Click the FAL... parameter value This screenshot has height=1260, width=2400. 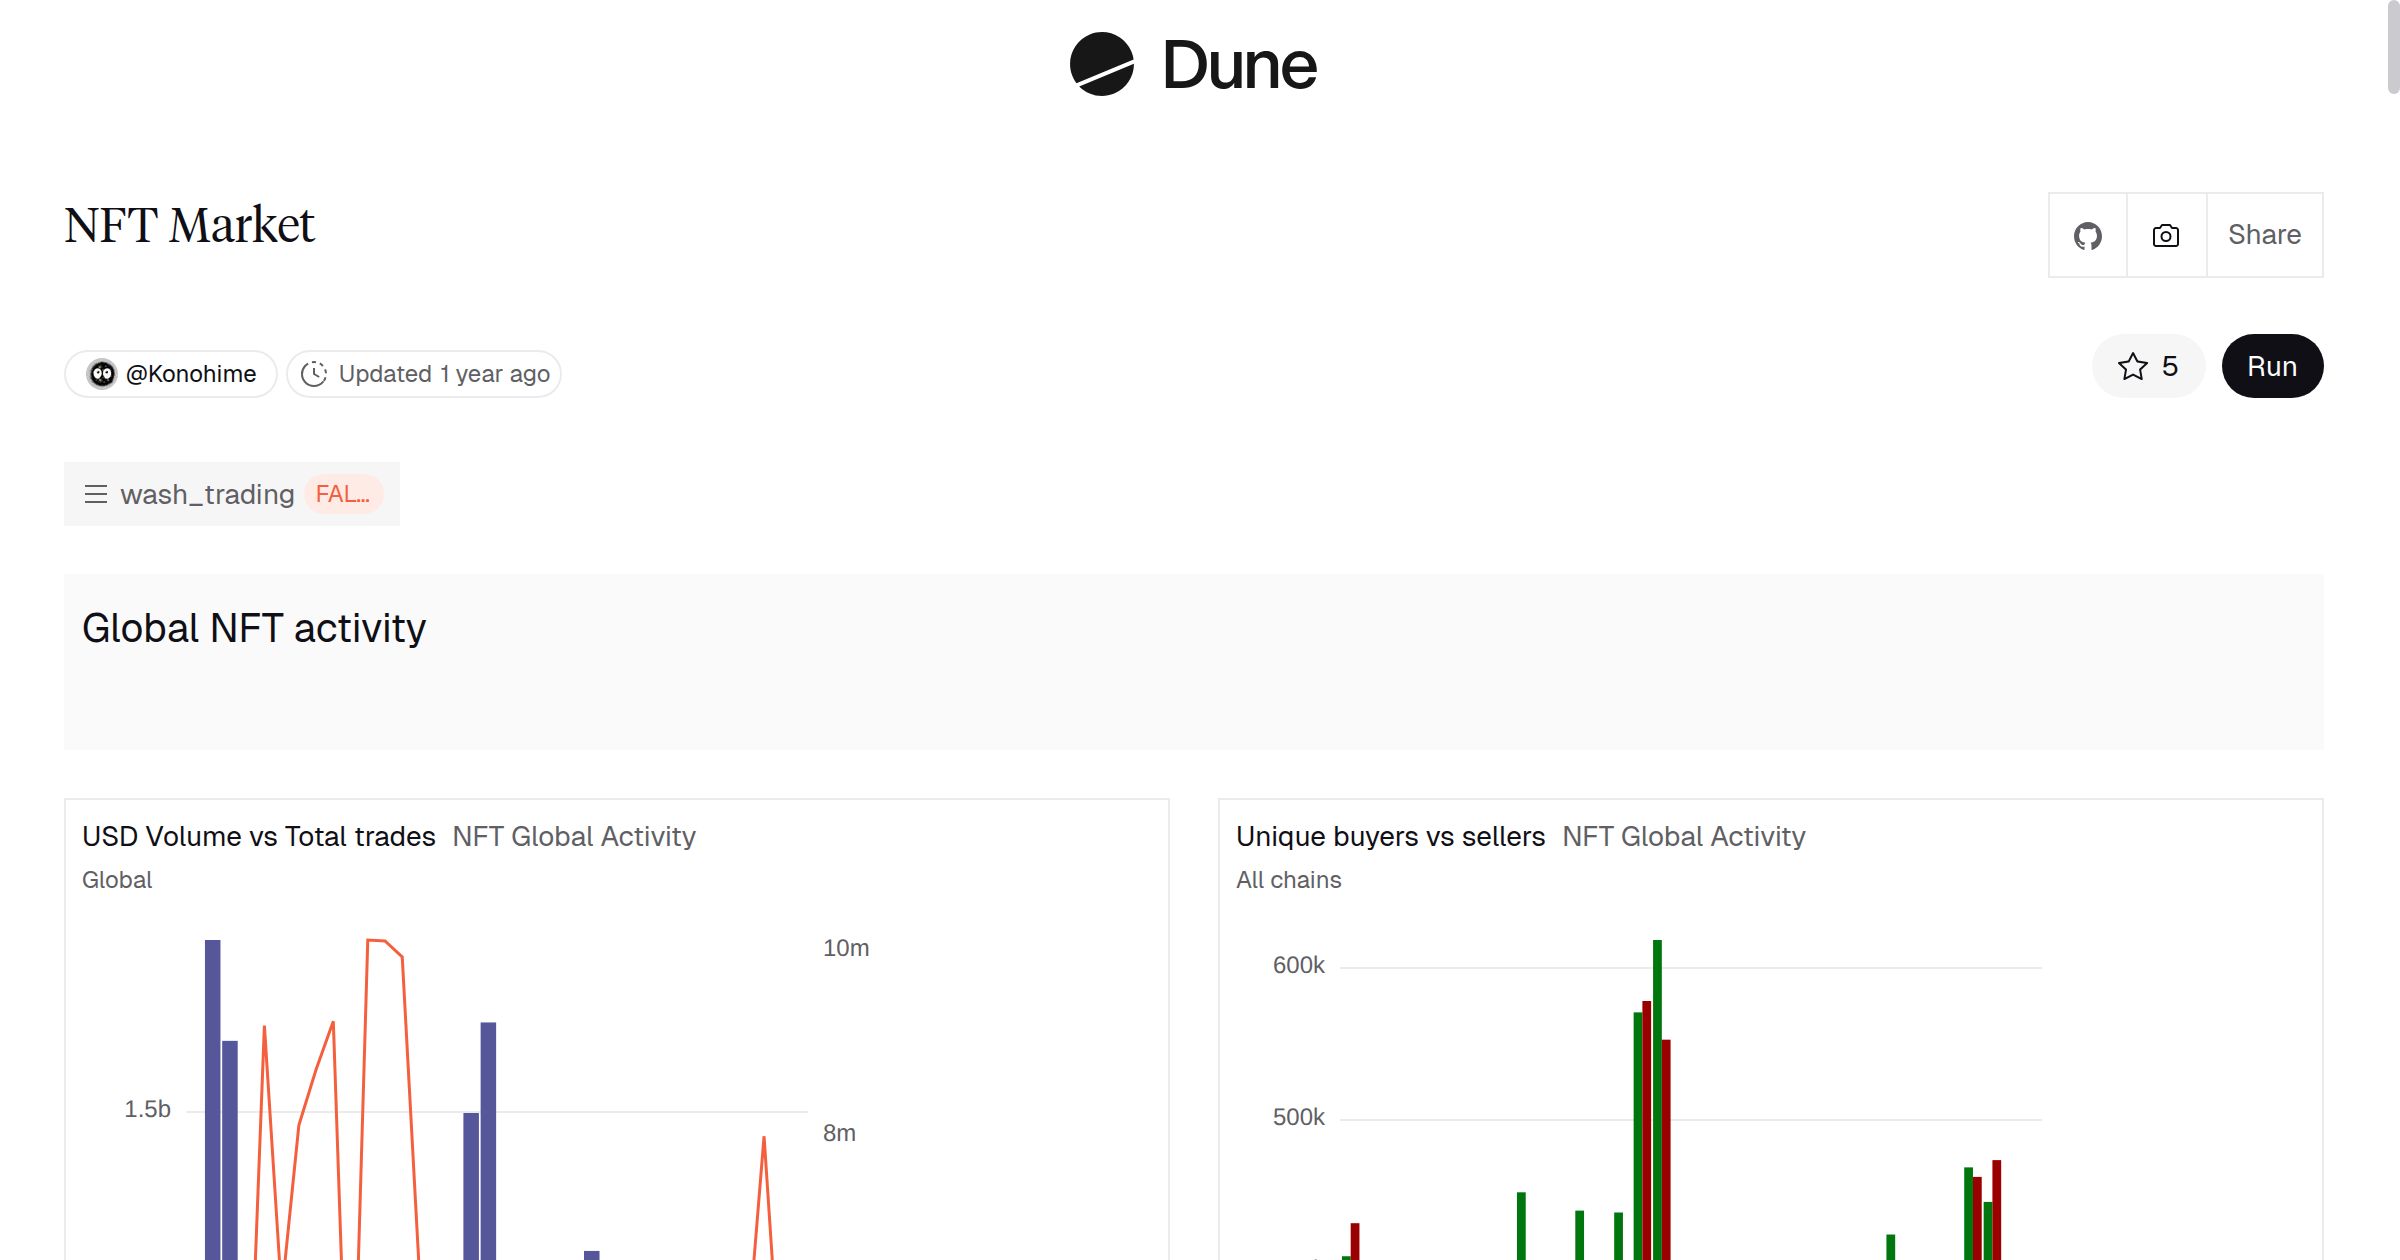343,494
